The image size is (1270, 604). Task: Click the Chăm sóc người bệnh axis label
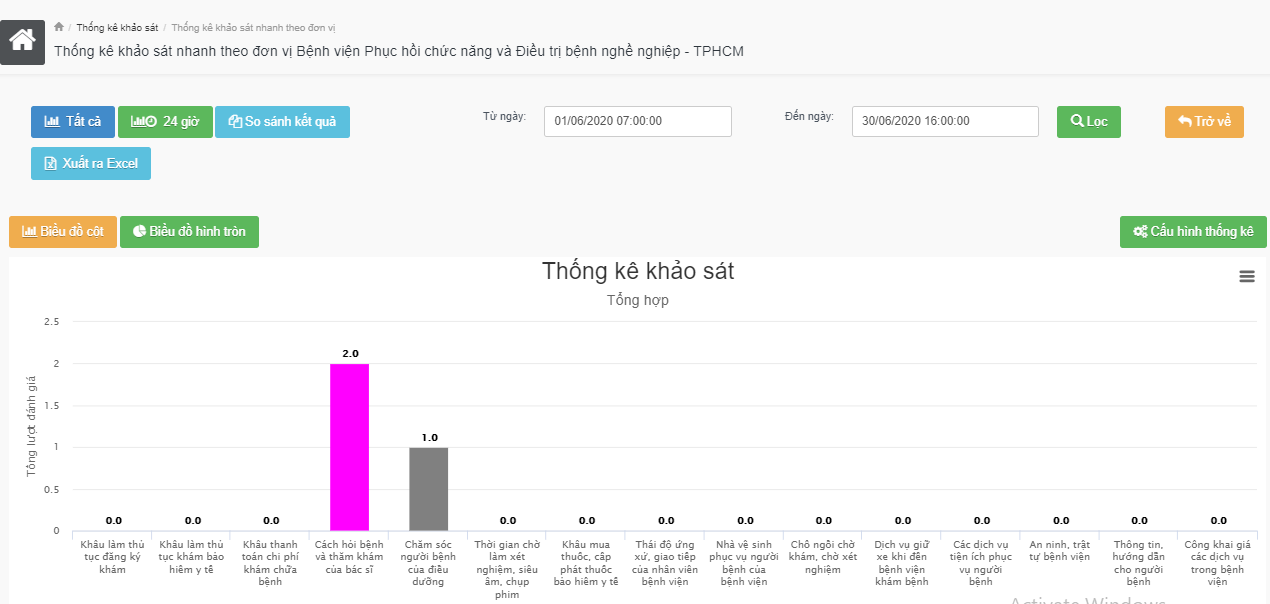point(428,563)
